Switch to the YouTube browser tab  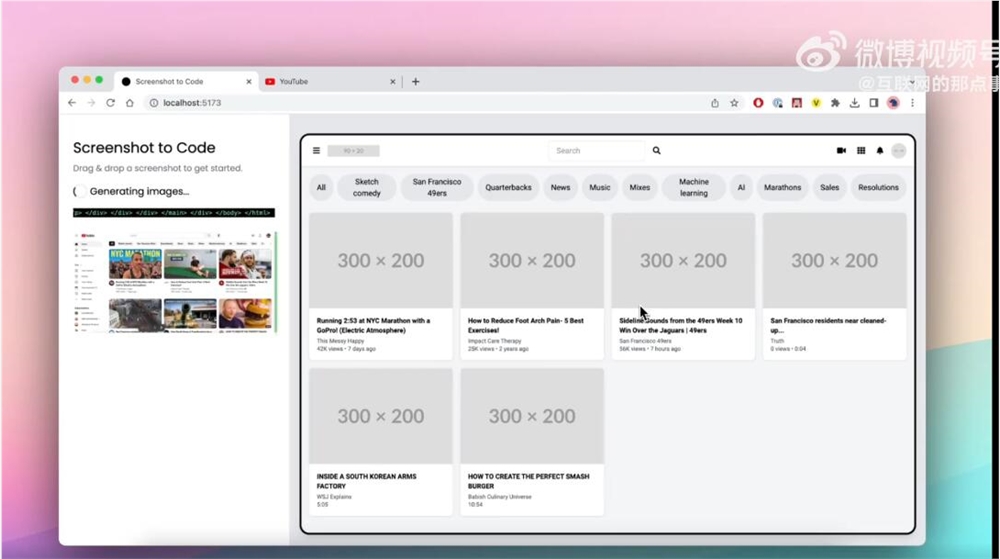pos(330,82)
